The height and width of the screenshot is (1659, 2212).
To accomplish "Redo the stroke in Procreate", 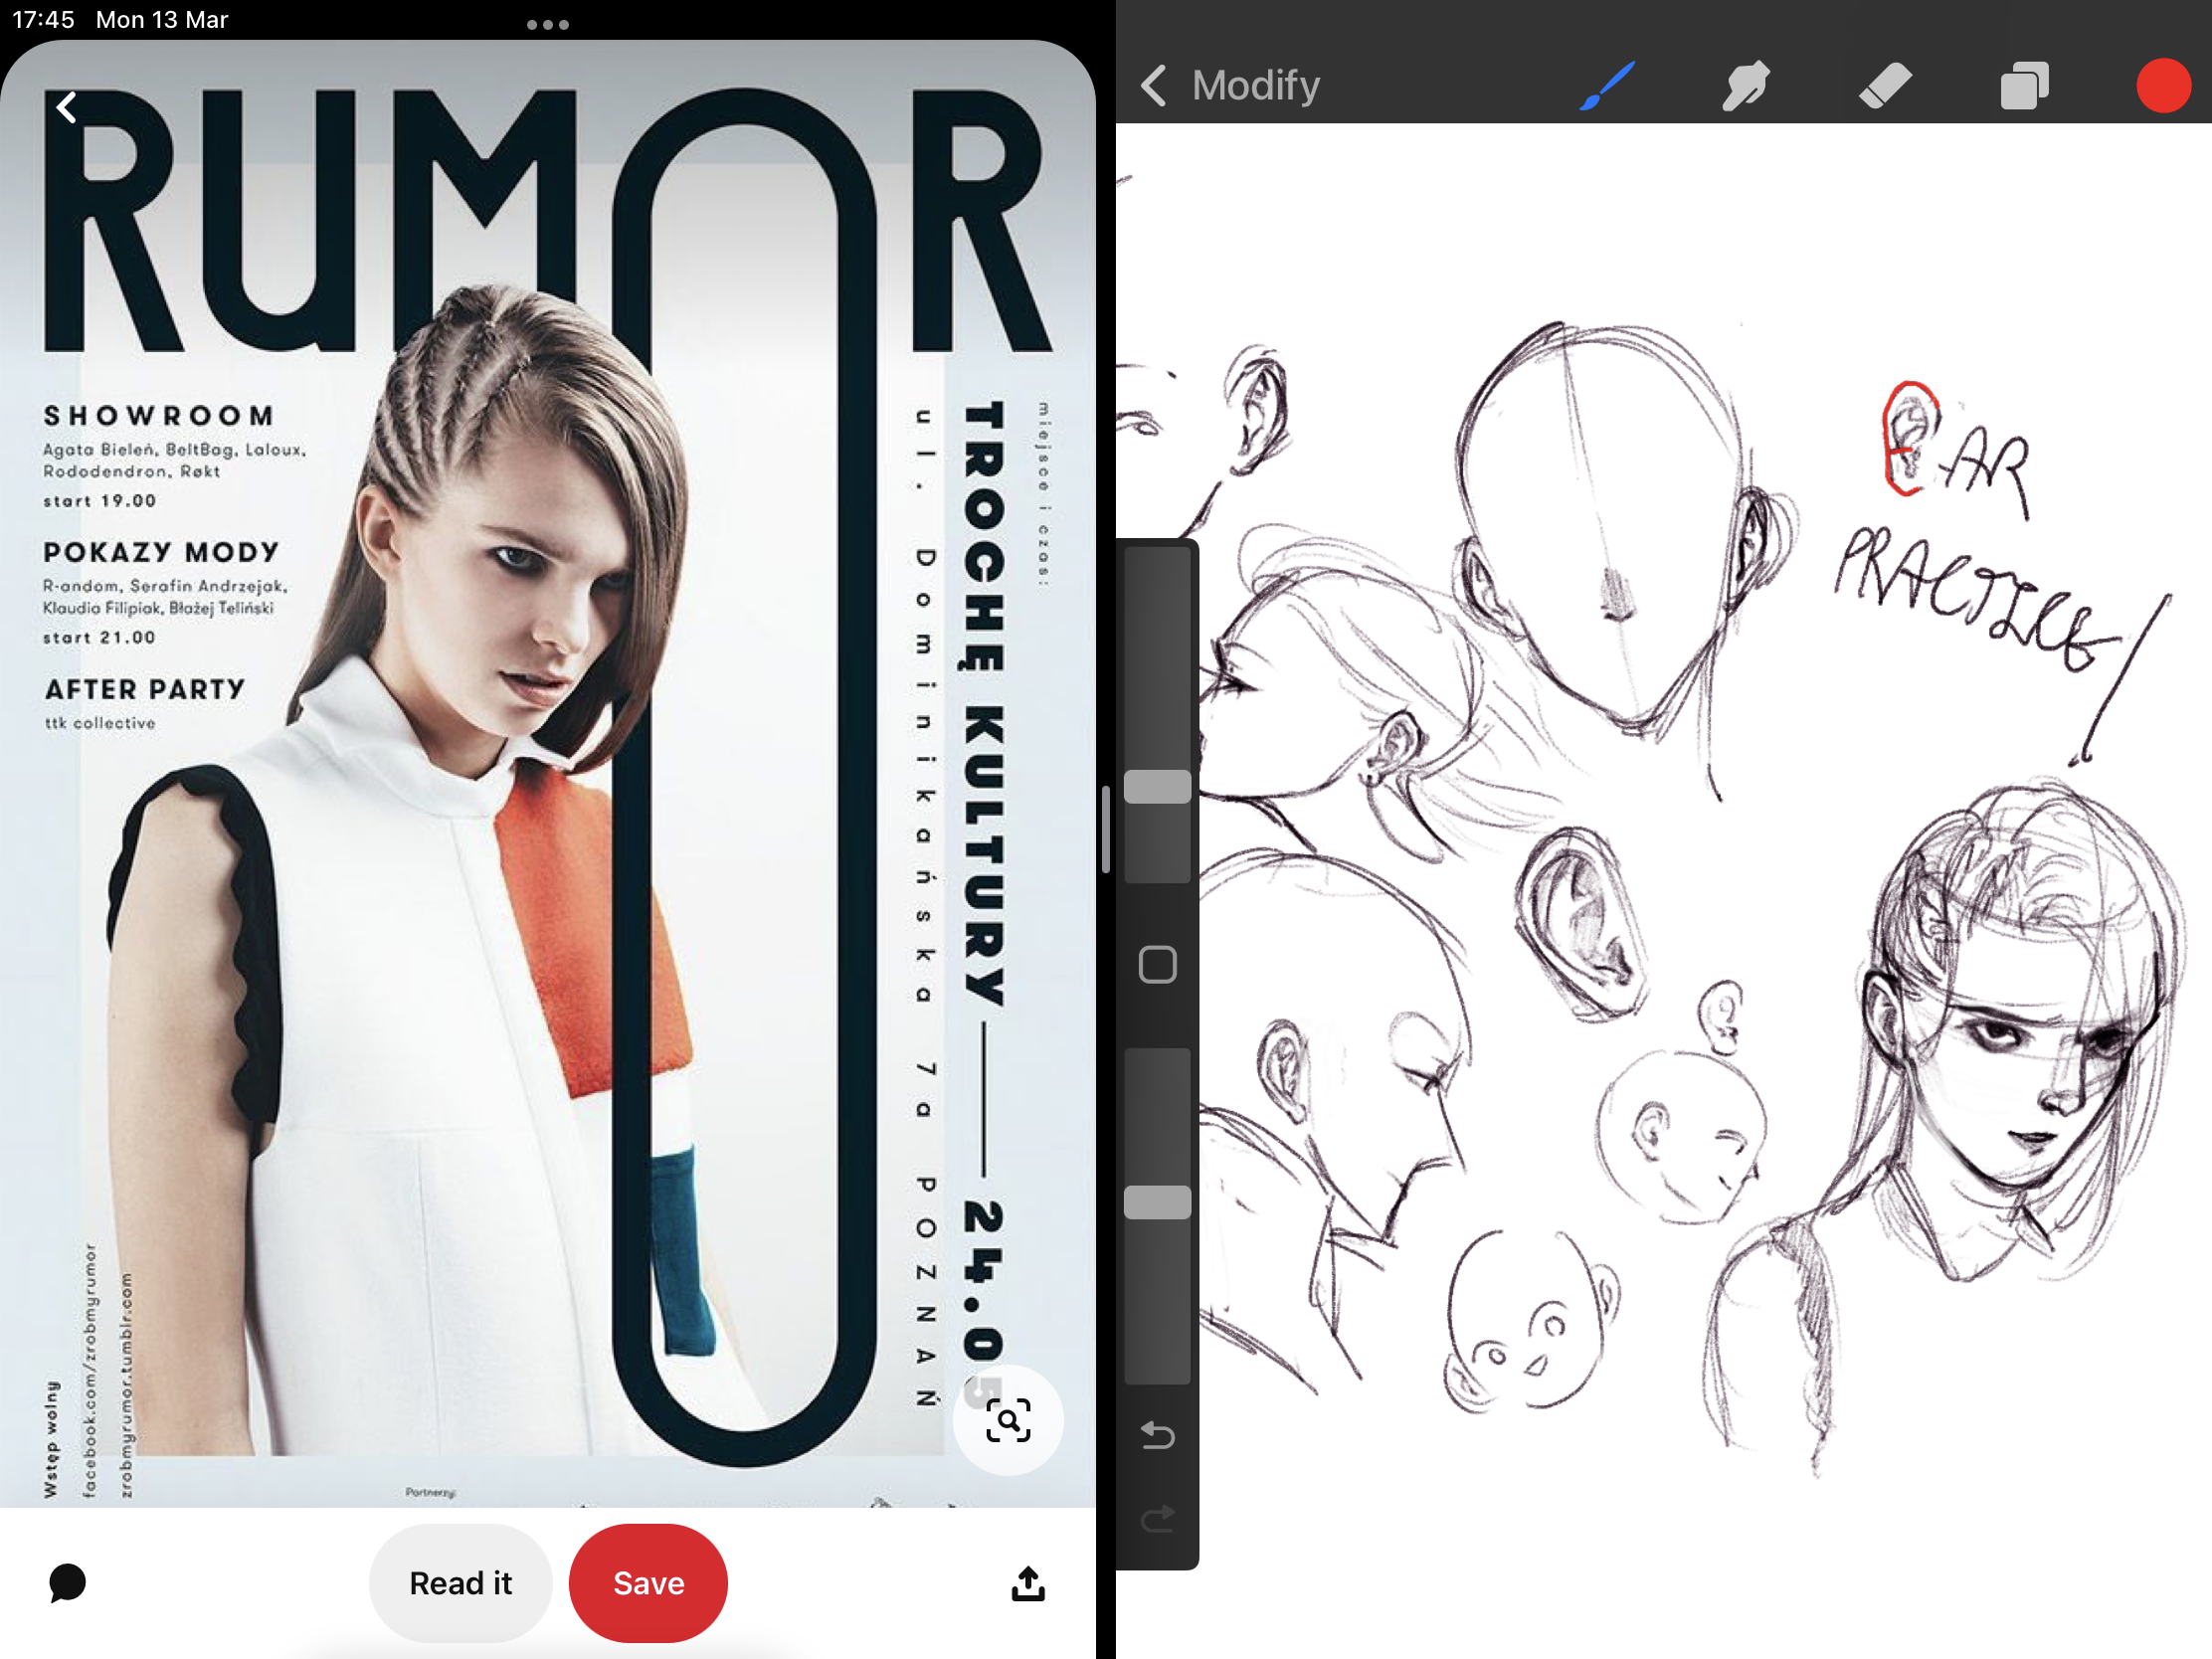I will click(1157, 1519).
